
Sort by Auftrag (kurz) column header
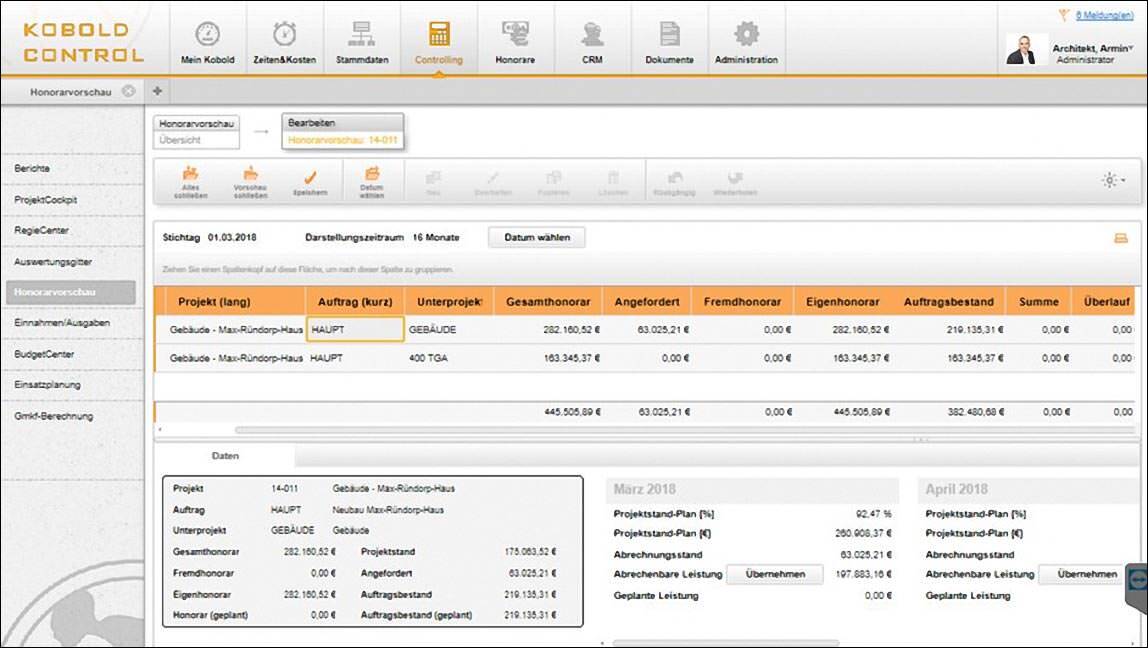(x=355, y=302)
